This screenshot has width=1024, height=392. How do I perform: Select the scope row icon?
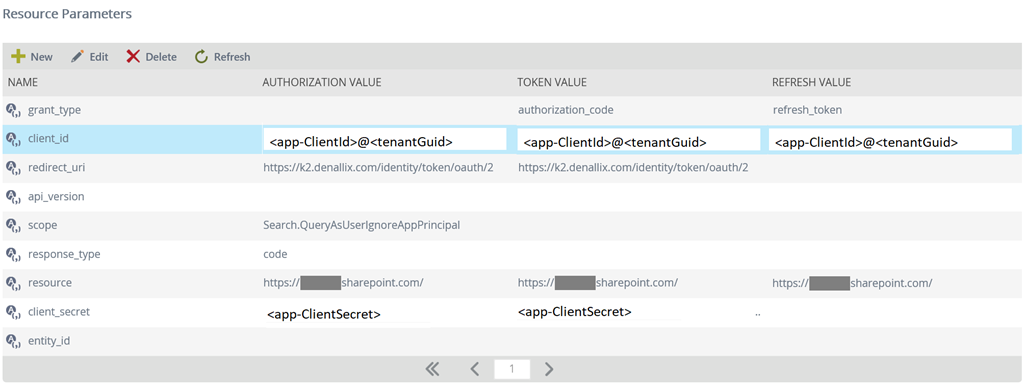coord(14,225)
